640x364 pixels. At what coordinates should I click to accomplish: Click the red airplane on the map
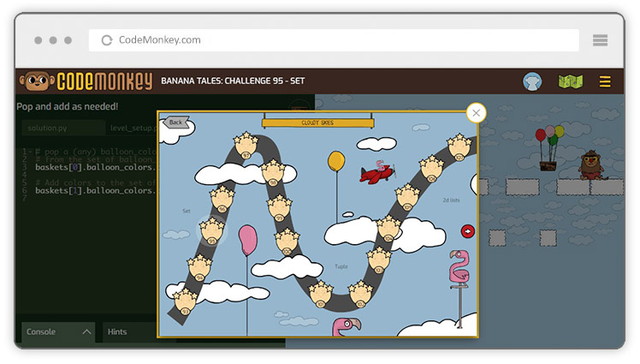tap(378, 172)
